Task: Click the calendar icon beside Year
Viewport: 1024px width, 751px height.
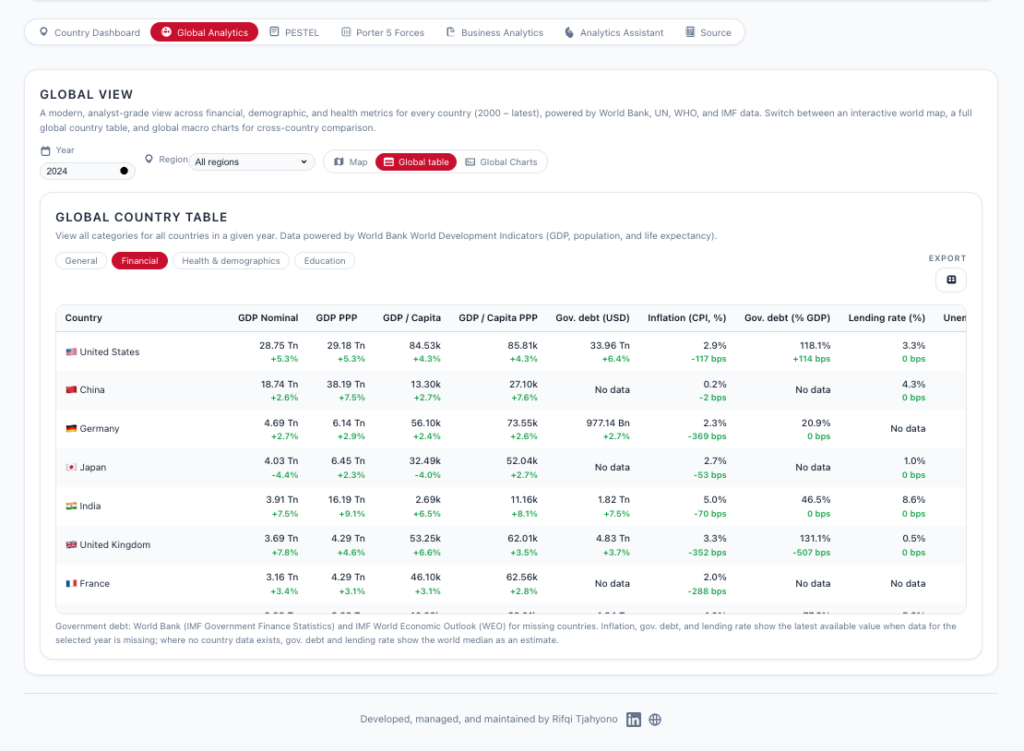Action: [x=45, y=151]
